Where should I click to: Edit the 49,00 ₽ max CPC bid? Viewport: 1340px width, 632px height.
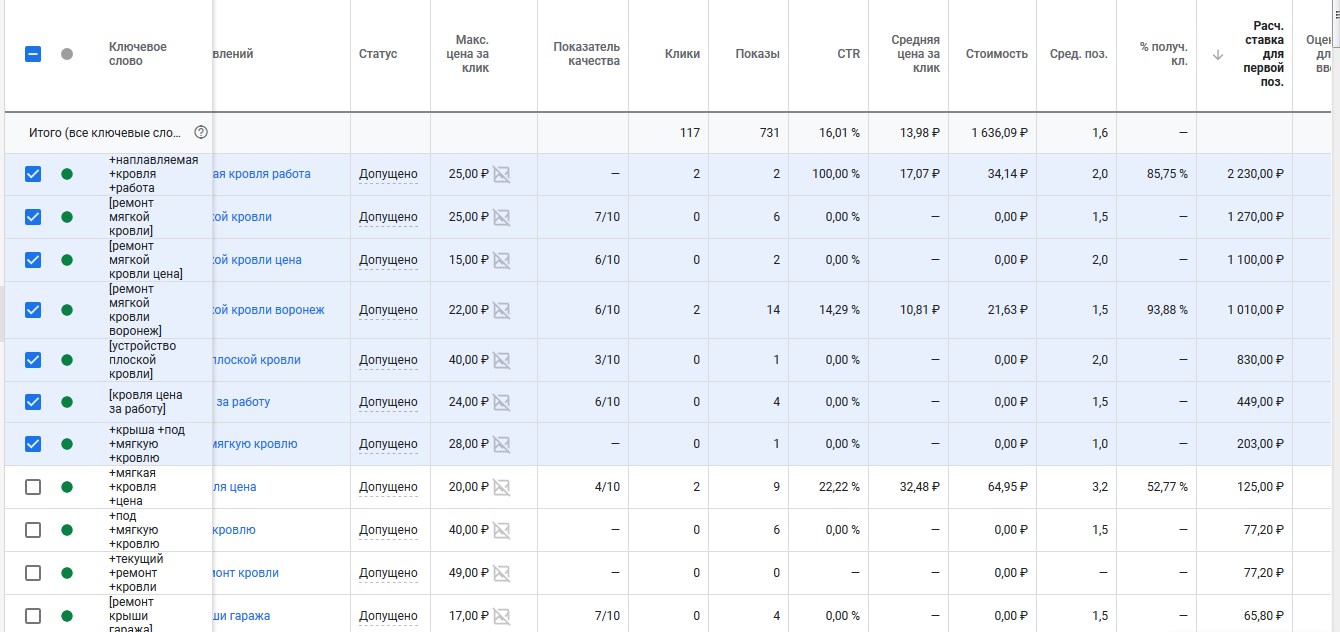[x=469, y=573]
